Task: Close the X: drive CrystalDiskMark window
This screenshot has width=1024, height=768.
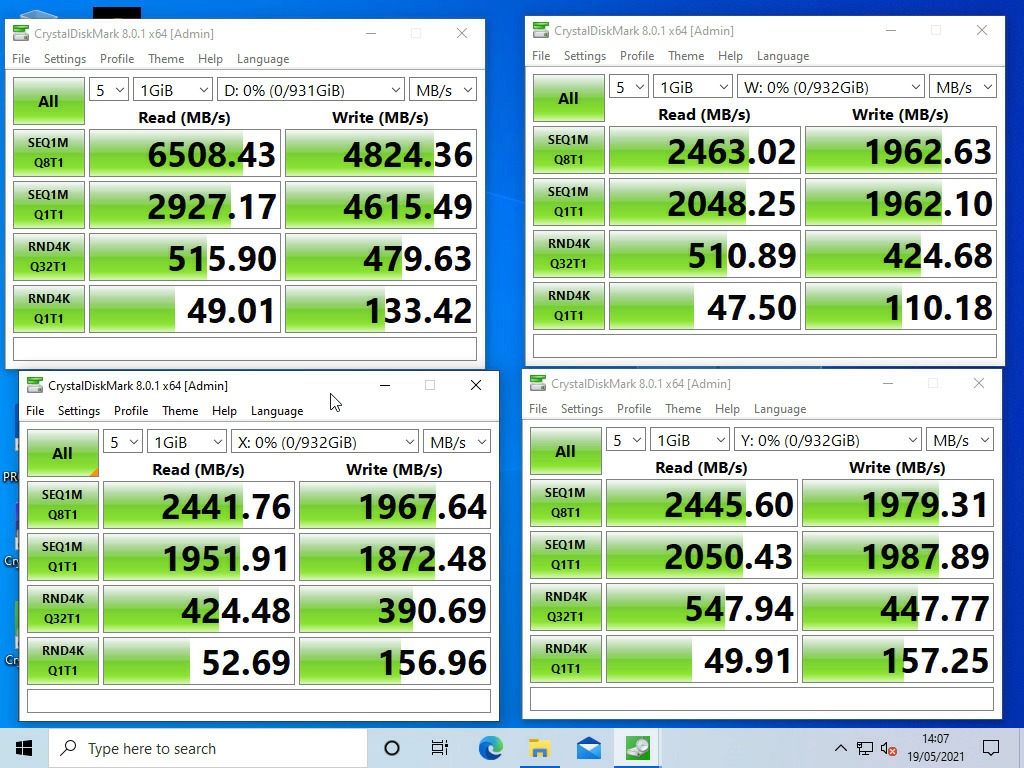Action: 476,385
